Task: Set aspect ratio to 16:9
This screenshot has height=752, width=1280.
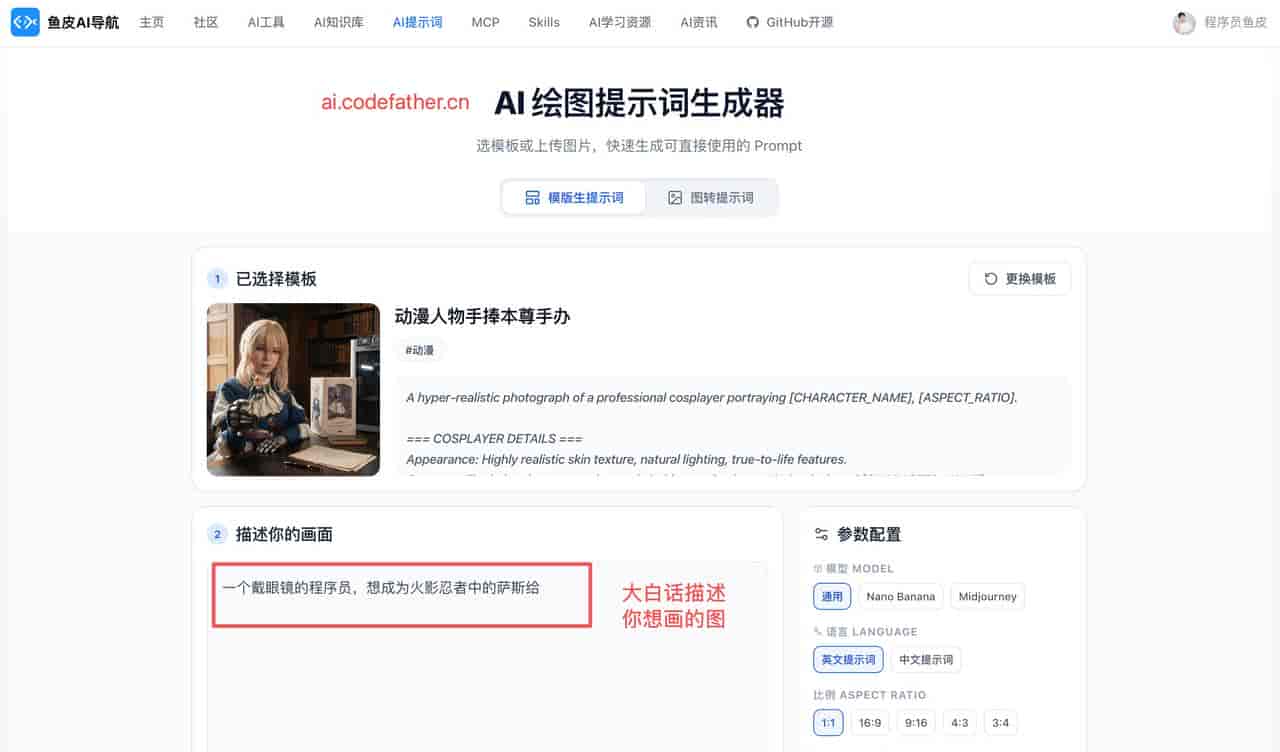Action: tap(870, 723)
